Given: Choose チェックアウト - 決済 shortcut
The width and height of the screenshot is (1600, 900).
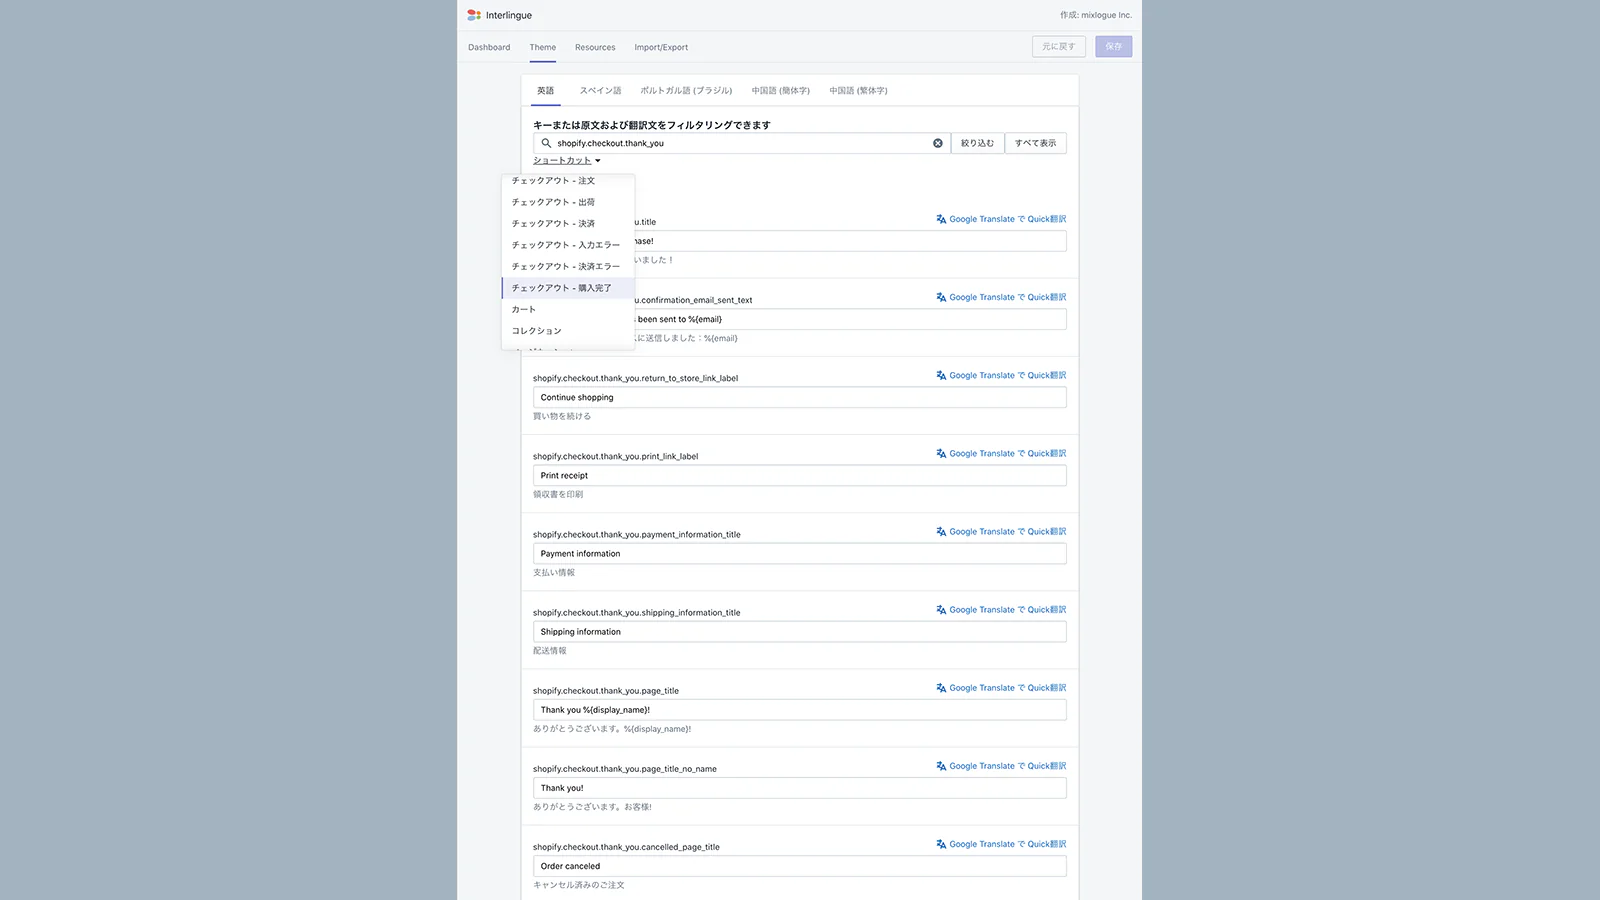Looking at the screenshot, I should click(568, 224).
